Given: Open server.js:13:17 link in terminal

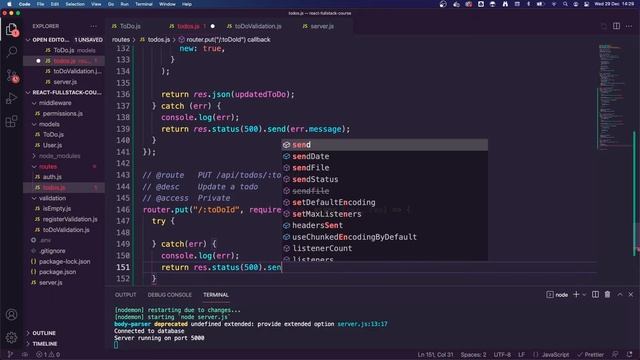Looking at the screenshot, I should (362, 324).
